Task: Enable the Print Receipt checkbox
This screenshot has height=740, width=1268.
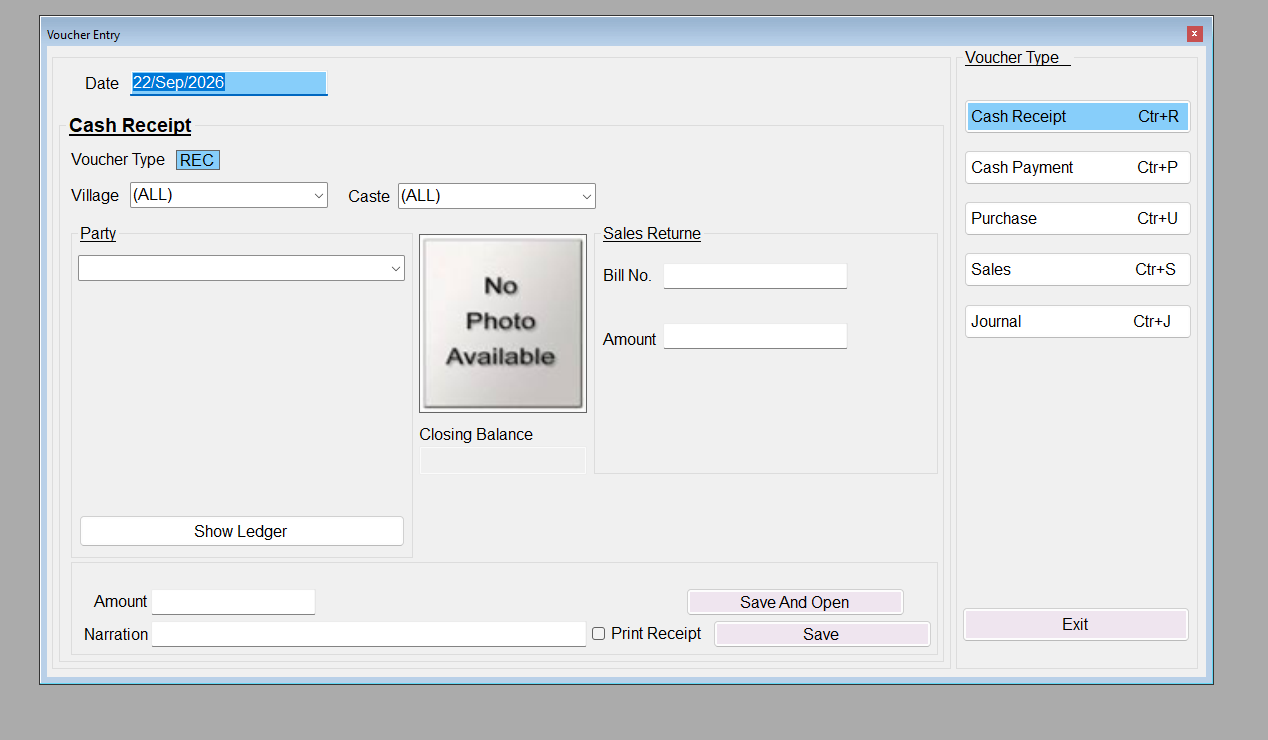Action: pyautogui.click(x=599, y=634)
